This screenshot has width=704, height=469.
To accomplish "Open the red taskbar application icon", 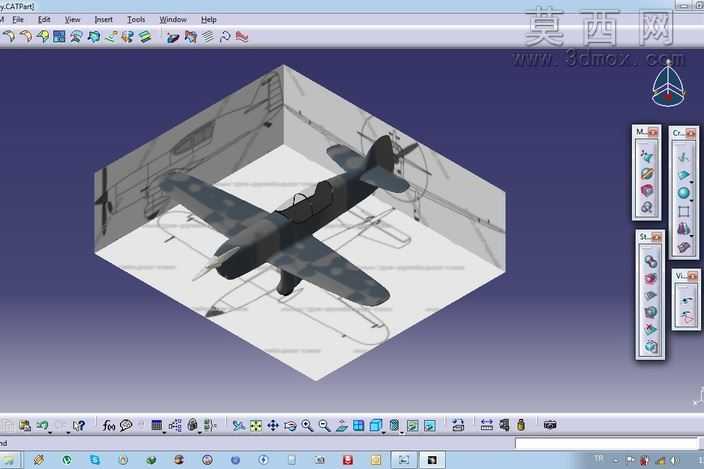I will (x=348, y=460).
